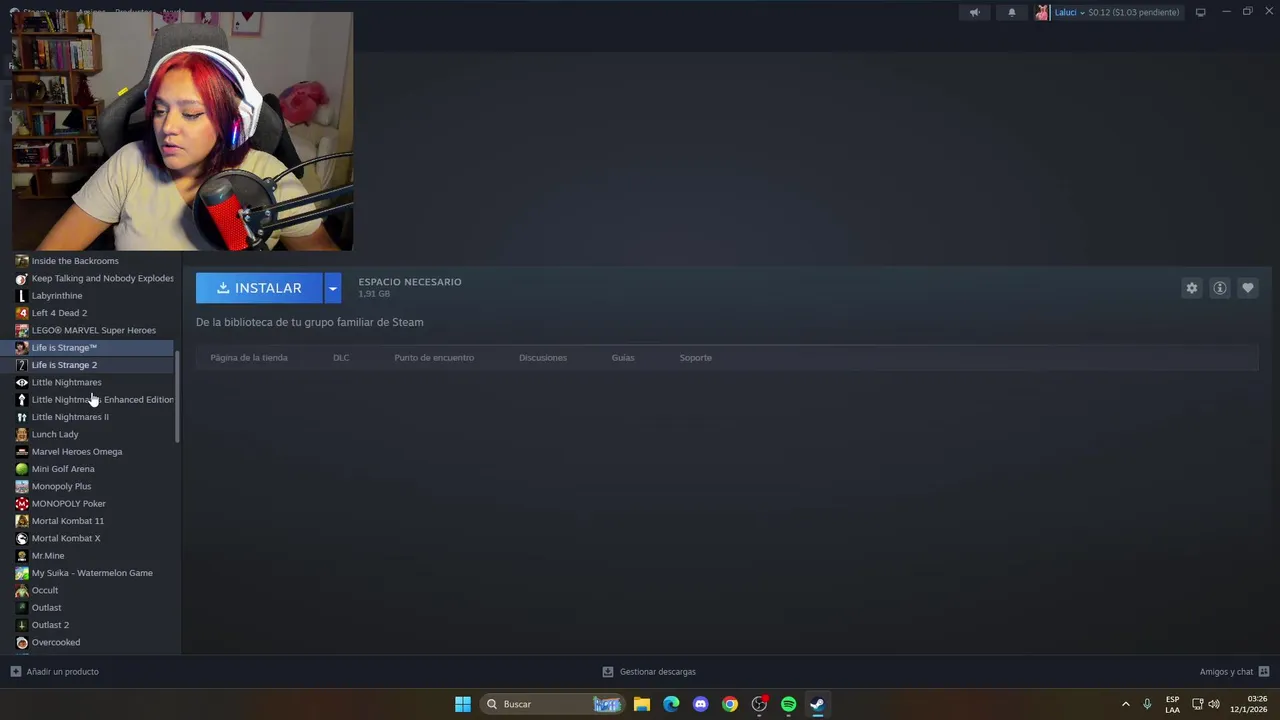This screenshot has width=1280, height=720.
Task: Select Outlast 2
Action: (50, 625)
